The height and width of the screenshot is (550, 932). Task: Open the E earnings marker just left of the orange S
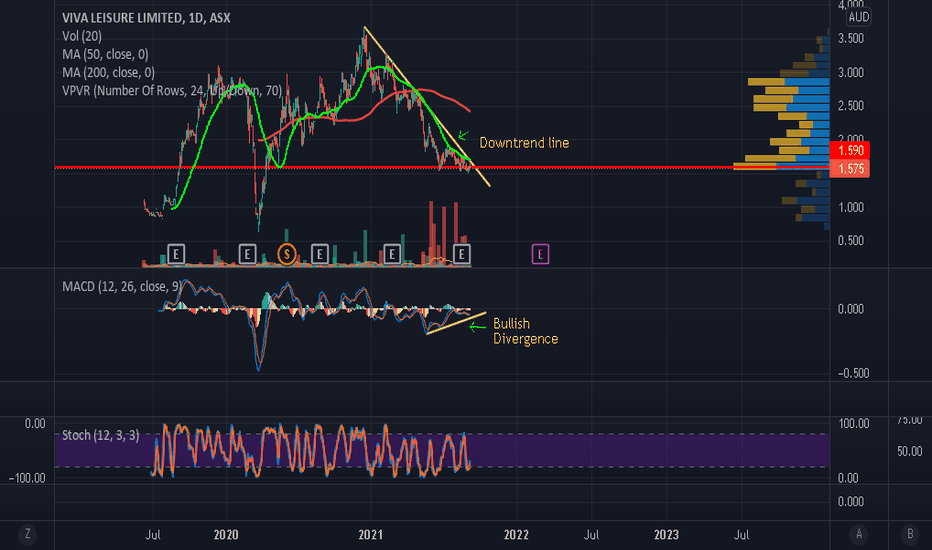pyautogui.click(x=247, y=254)
